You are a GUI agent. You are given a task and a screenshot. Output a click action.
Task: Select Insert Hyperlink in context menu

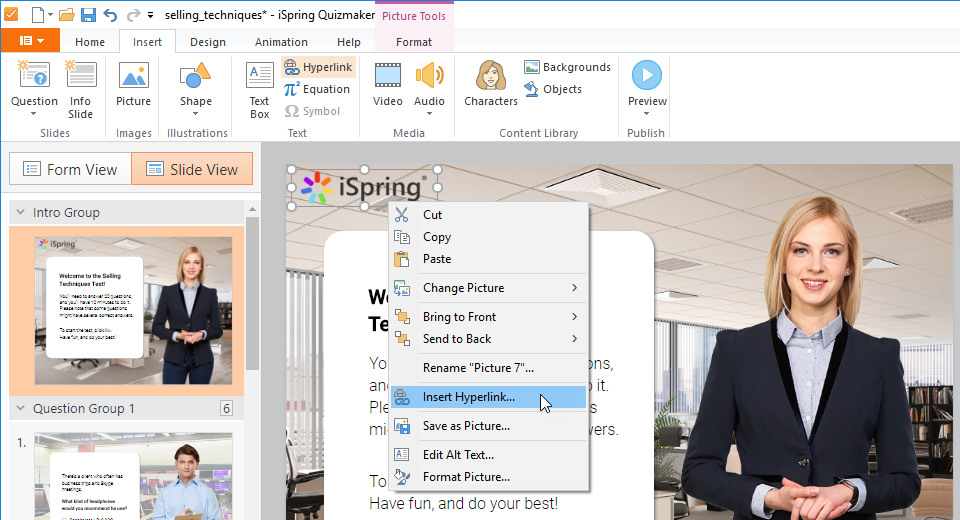point(489,397)
